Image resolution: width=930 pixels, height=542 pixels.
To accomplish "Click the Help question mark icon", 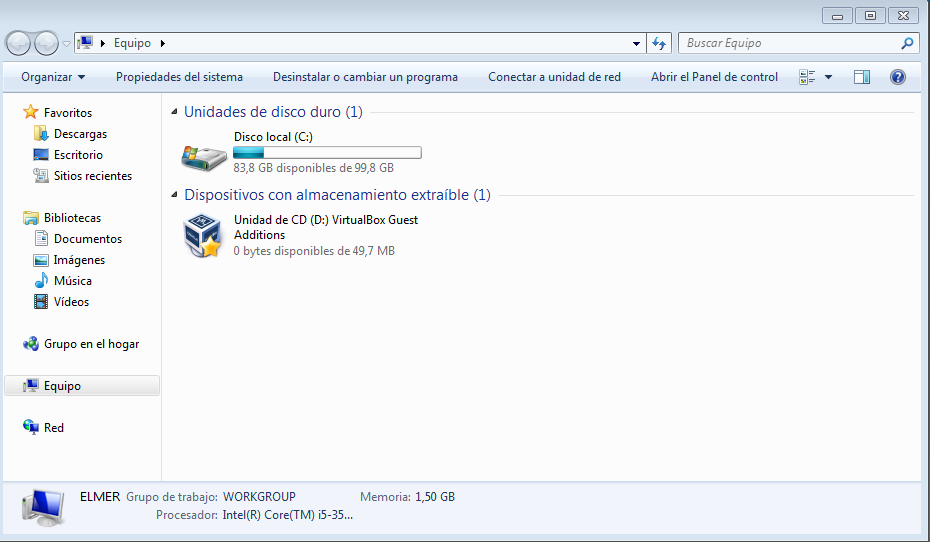I will 898,77.
